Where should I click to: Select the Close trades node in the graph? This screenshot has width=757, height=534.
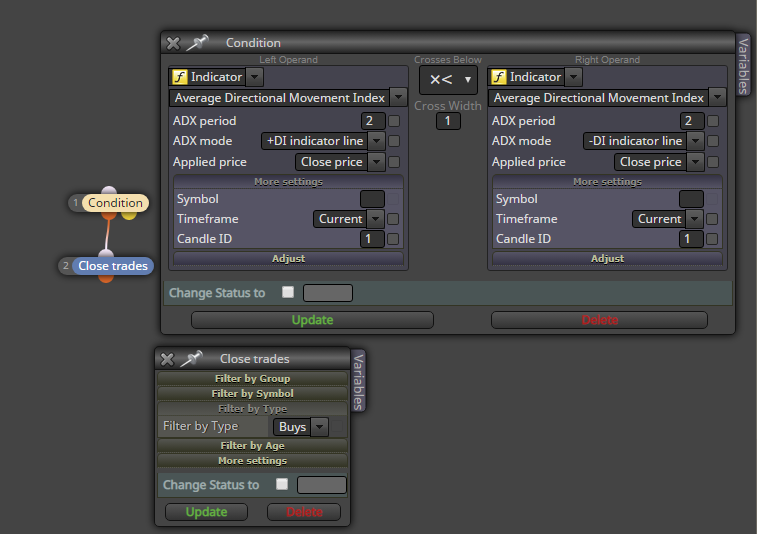(x=113, y=266)
